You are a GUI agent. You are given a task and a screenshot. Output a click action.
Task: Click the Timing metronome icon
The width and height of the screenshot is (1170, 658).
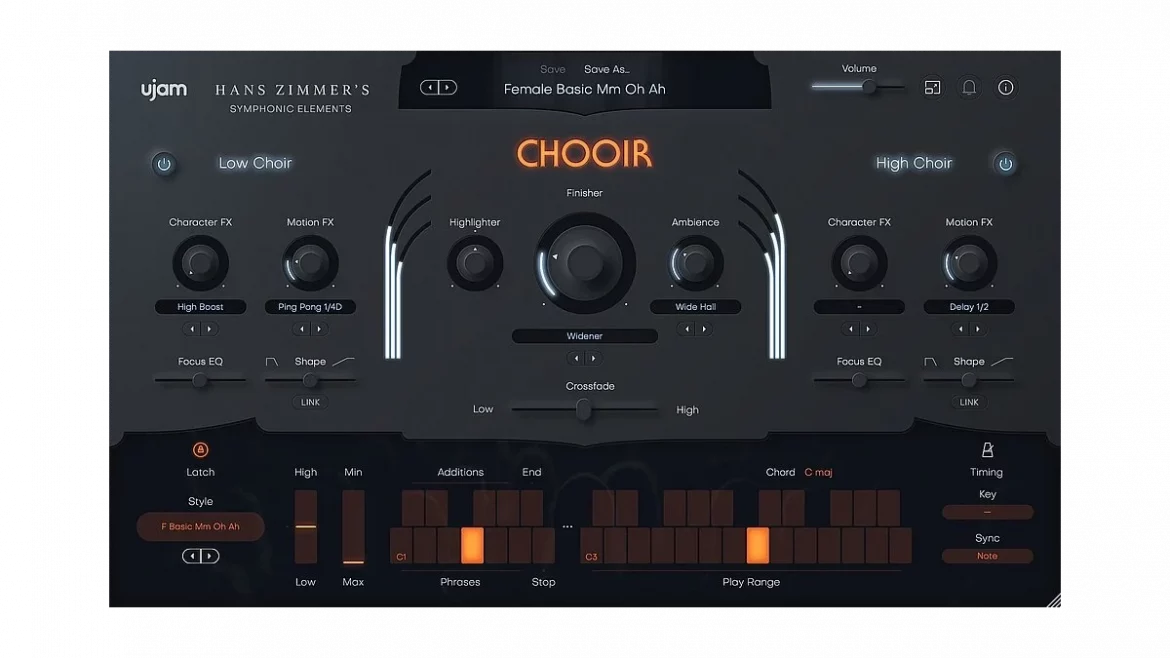[986, 449]
